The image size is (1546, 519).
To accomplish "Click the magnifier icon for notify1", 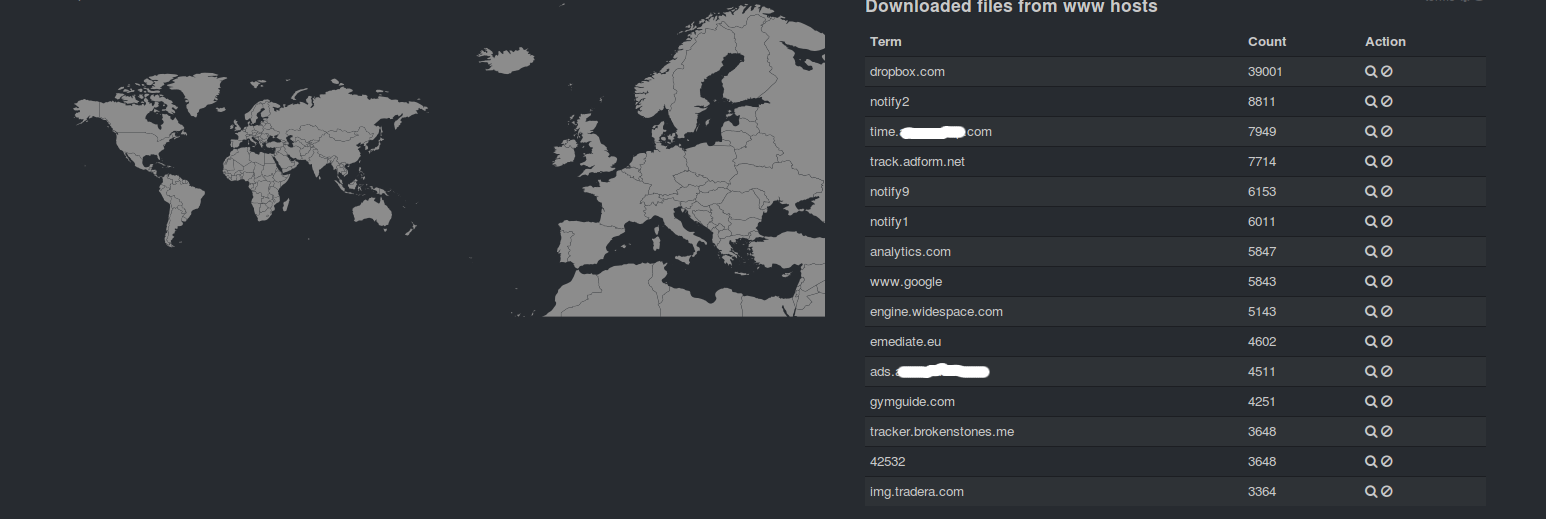I will (x=1371, y=222).
